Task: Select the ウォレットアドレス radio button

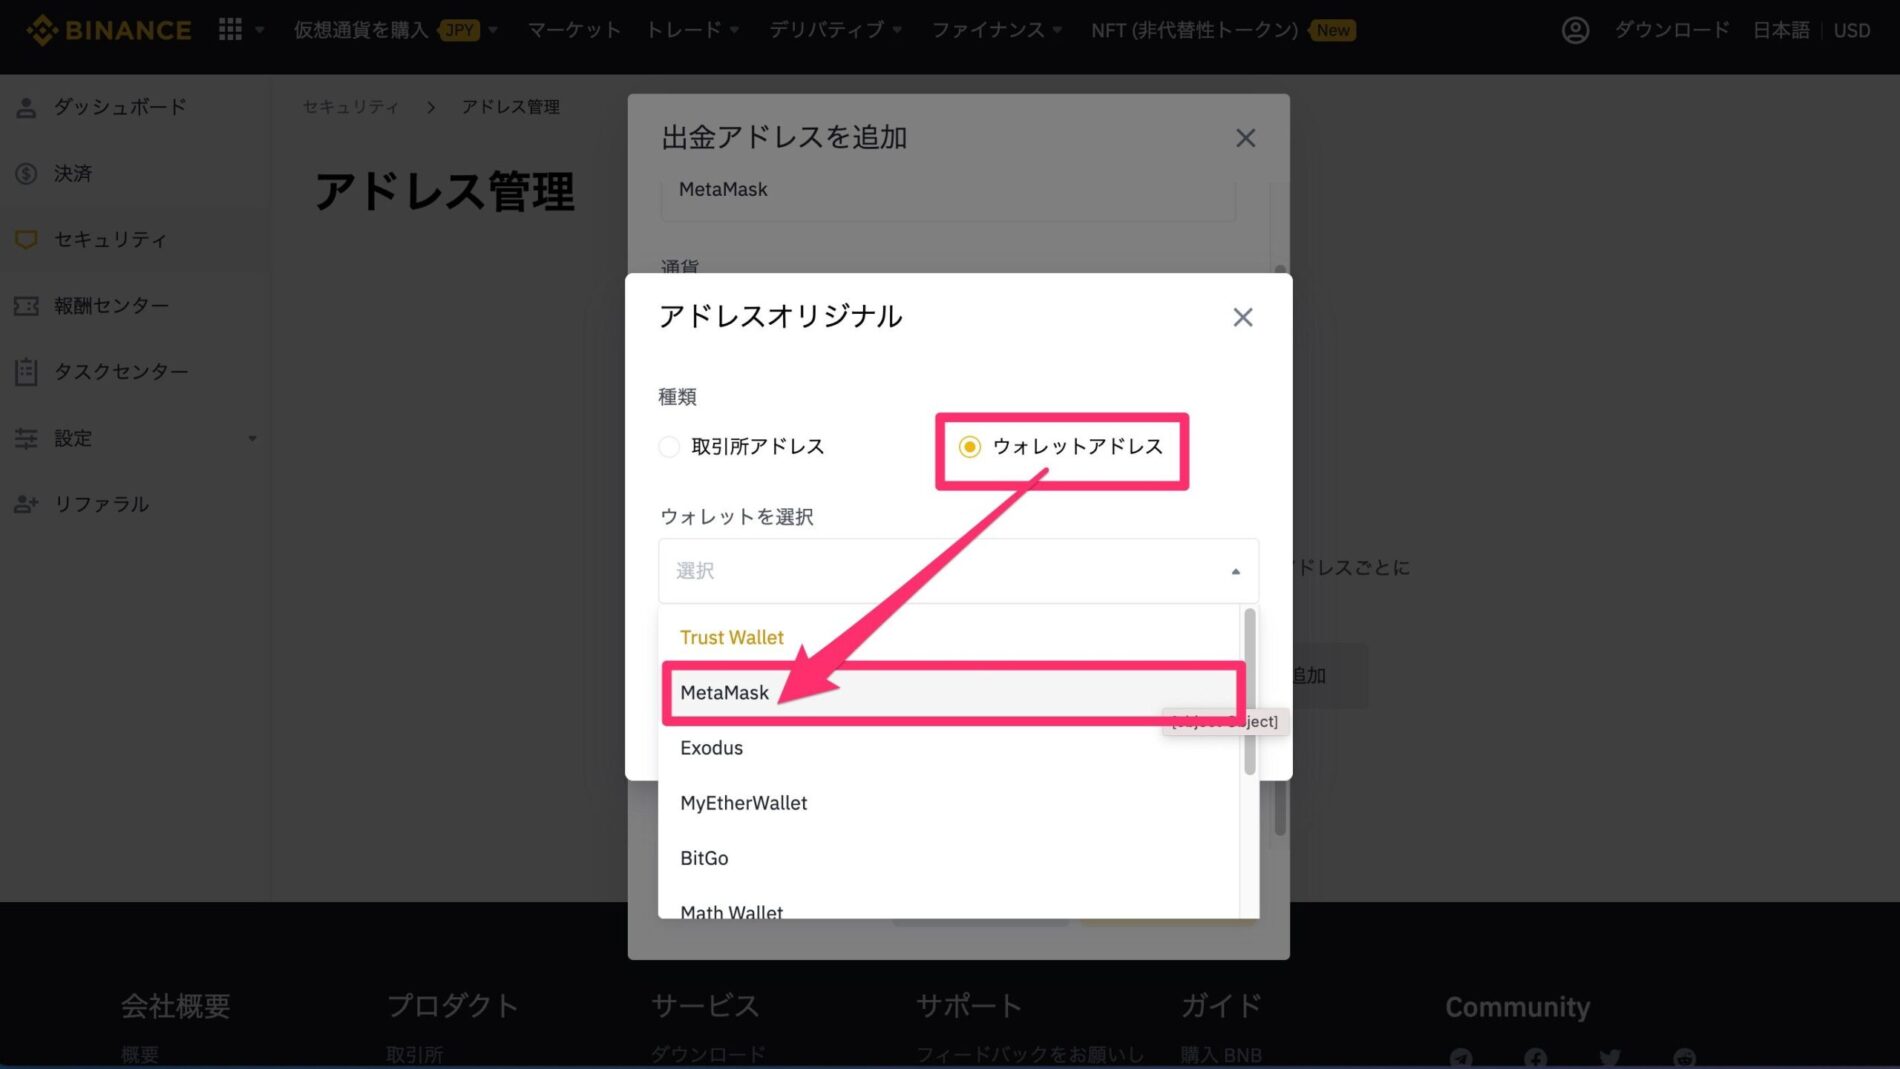Action: [969, 447]
